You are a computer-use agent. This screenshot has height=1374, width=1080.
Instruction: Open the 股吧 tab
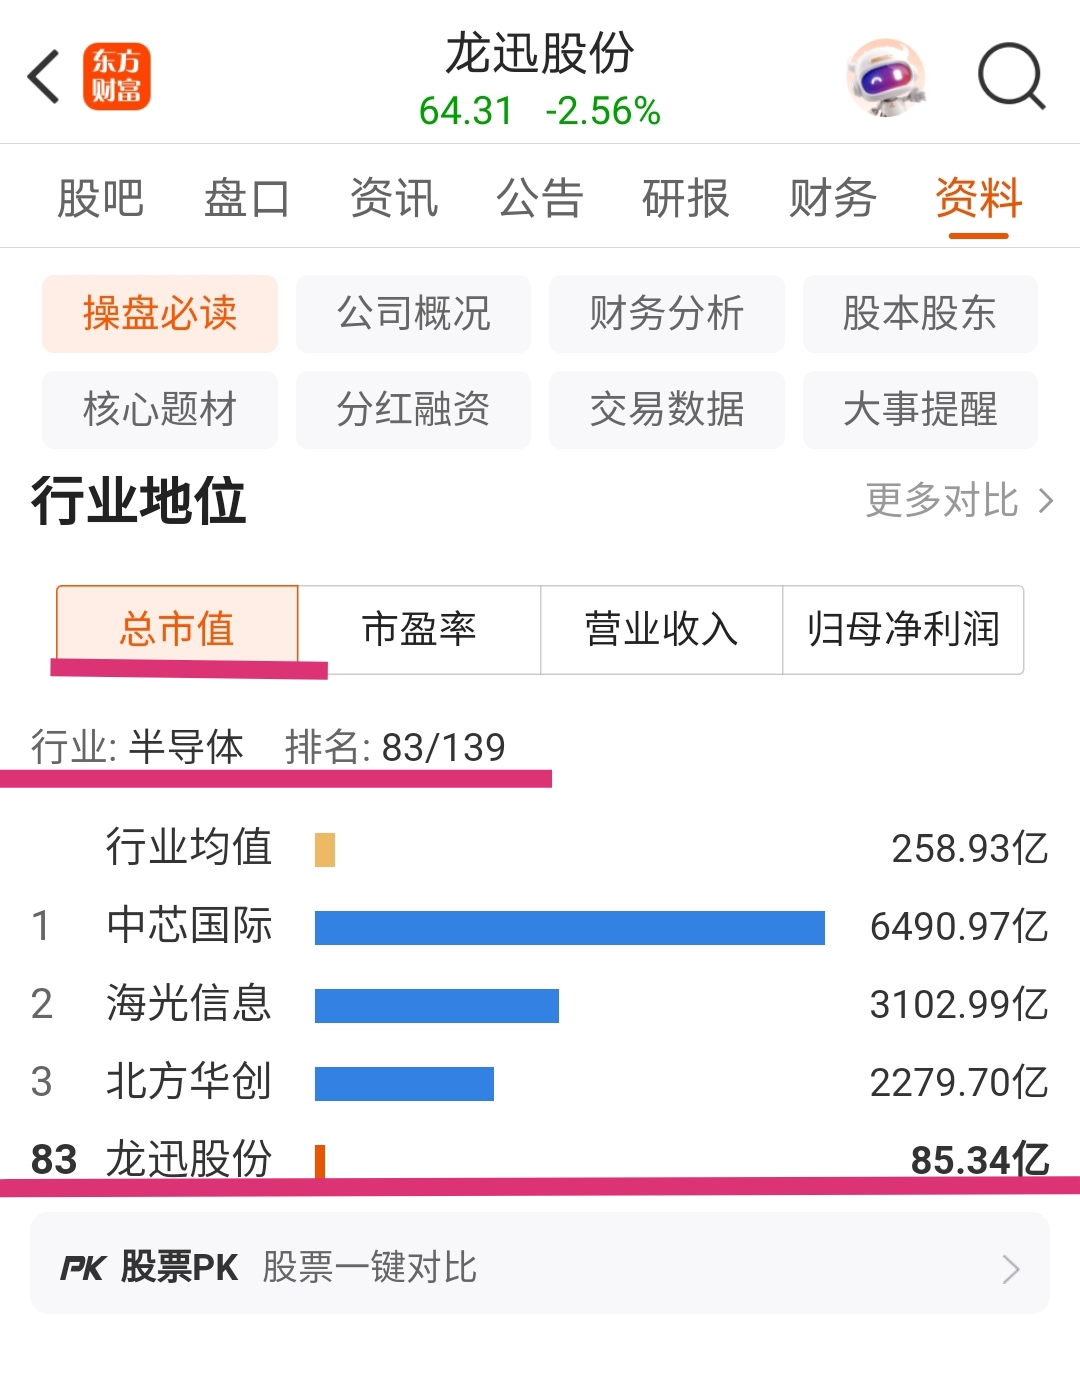click(x=100, y=198)
